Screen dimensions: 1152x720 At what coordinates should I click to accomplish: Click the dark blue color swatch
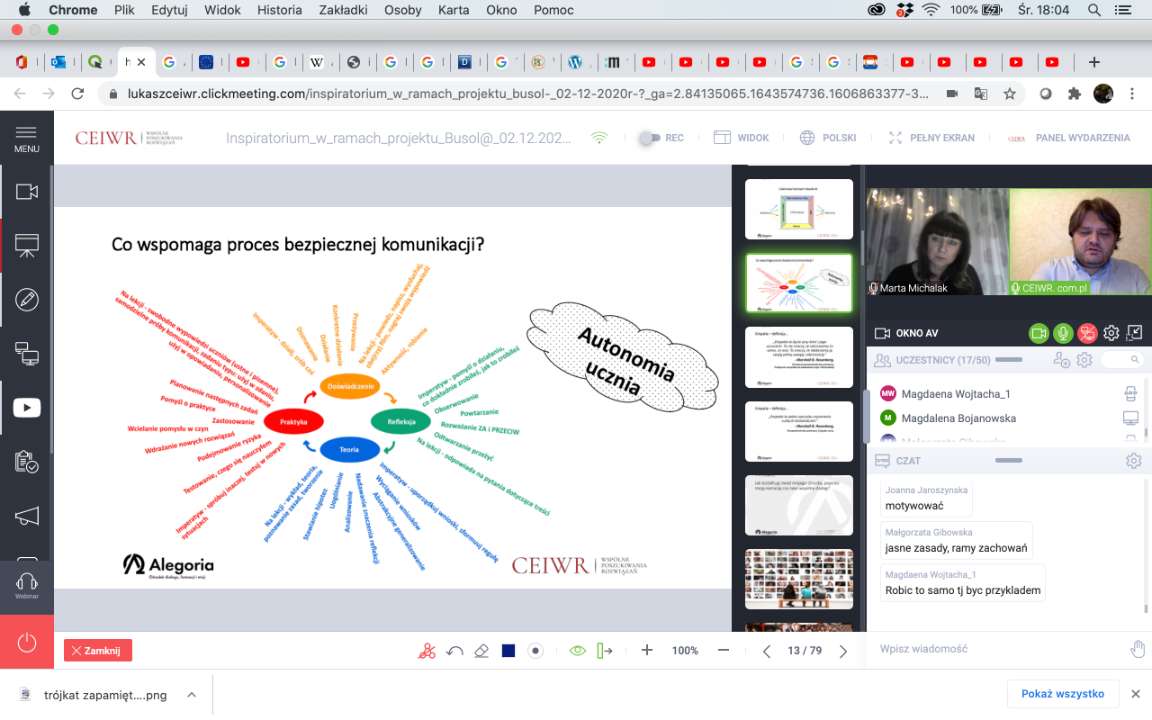pyautogui.click(x=508, y=651)
